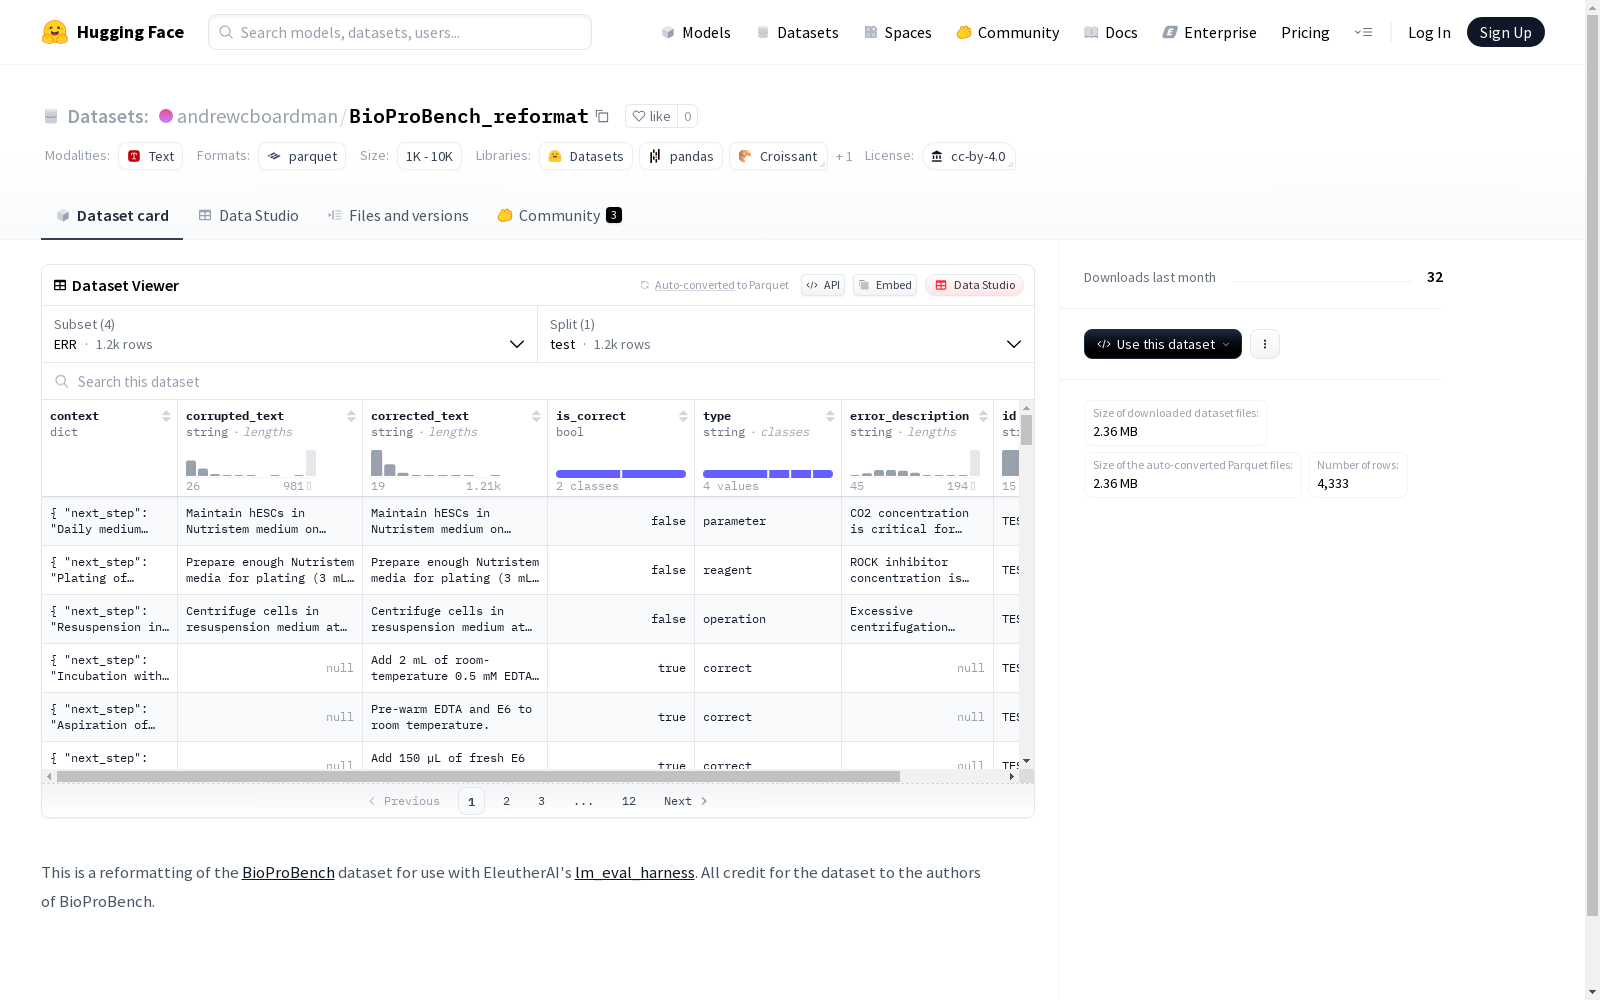Go to Spaces in top navigation

898,32
